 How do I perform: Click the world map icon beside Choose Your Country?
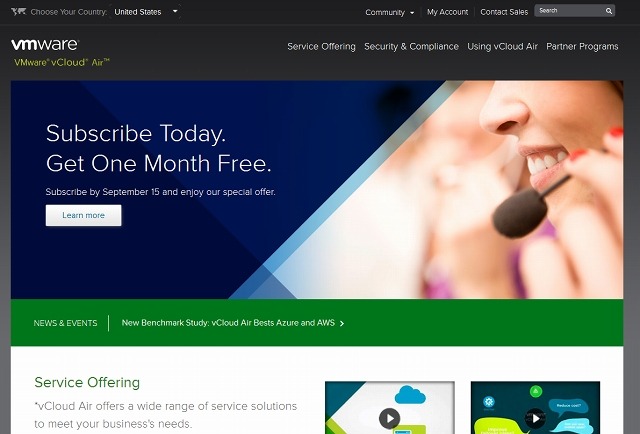19,11
